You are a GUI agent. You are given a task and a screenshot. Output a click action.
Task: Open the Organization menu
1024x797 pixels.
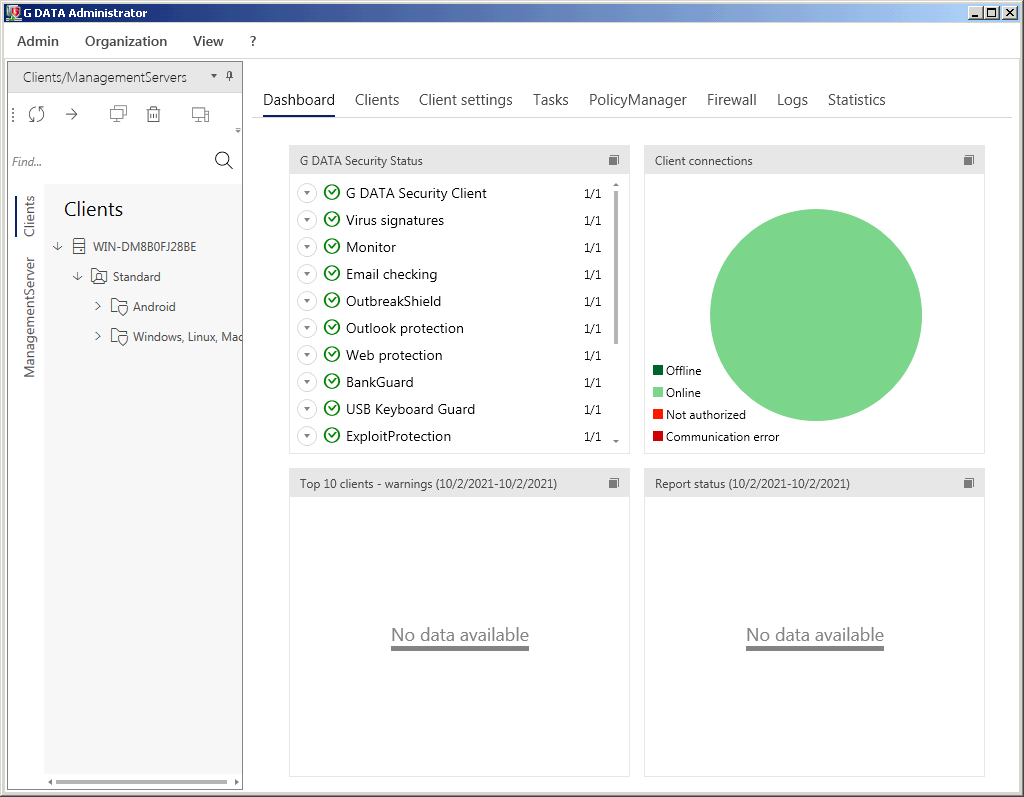click(x=126, y=41)
